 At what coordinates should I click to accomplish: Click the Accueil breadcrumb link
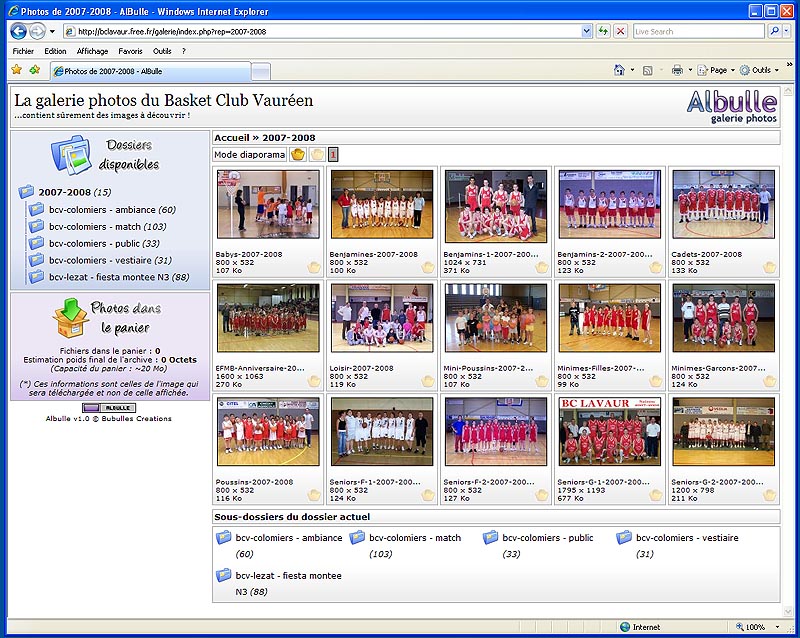[x=232, y=138]
